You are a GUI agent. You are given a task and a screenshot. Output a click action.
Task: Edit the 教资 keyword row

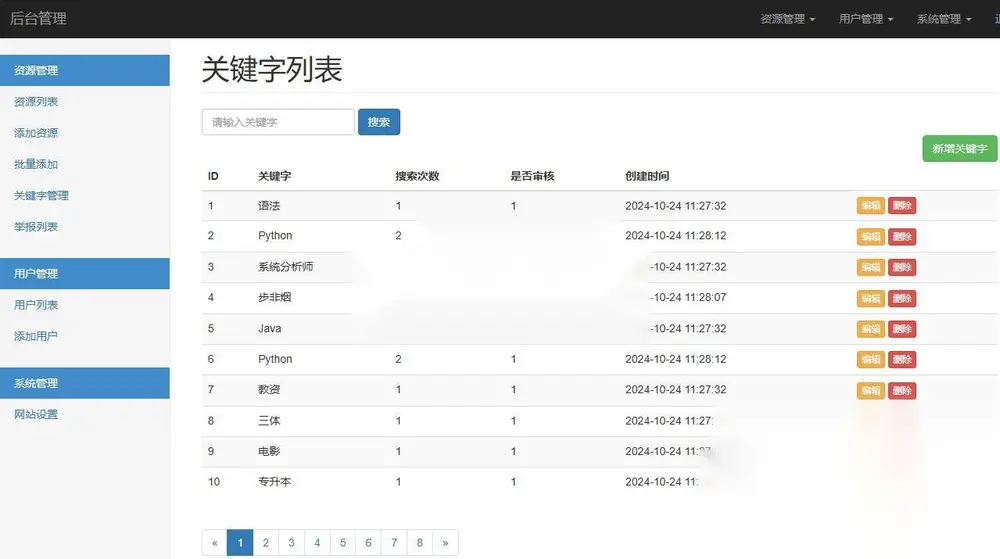[871, 390]
